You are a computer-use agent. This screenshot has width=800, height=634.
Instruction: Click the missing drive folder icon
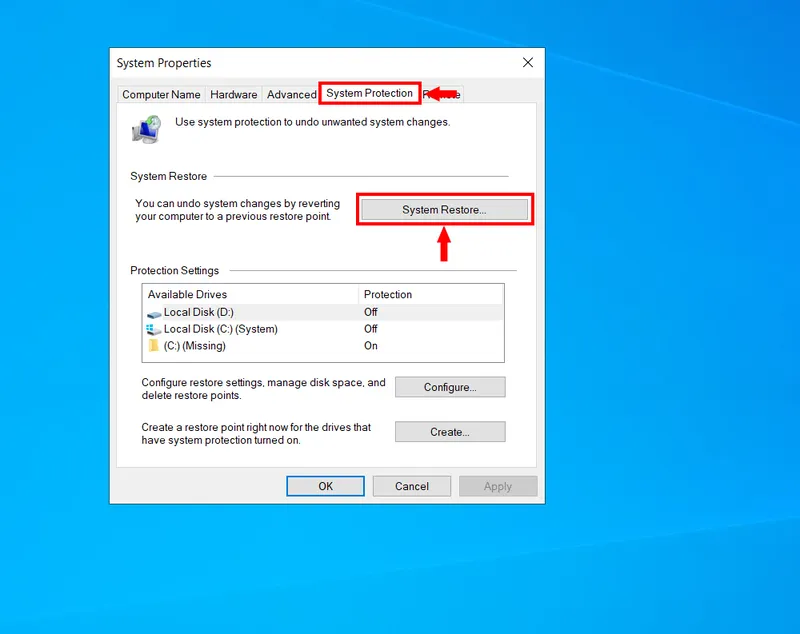pyautogui.click(x=155, y=345)
